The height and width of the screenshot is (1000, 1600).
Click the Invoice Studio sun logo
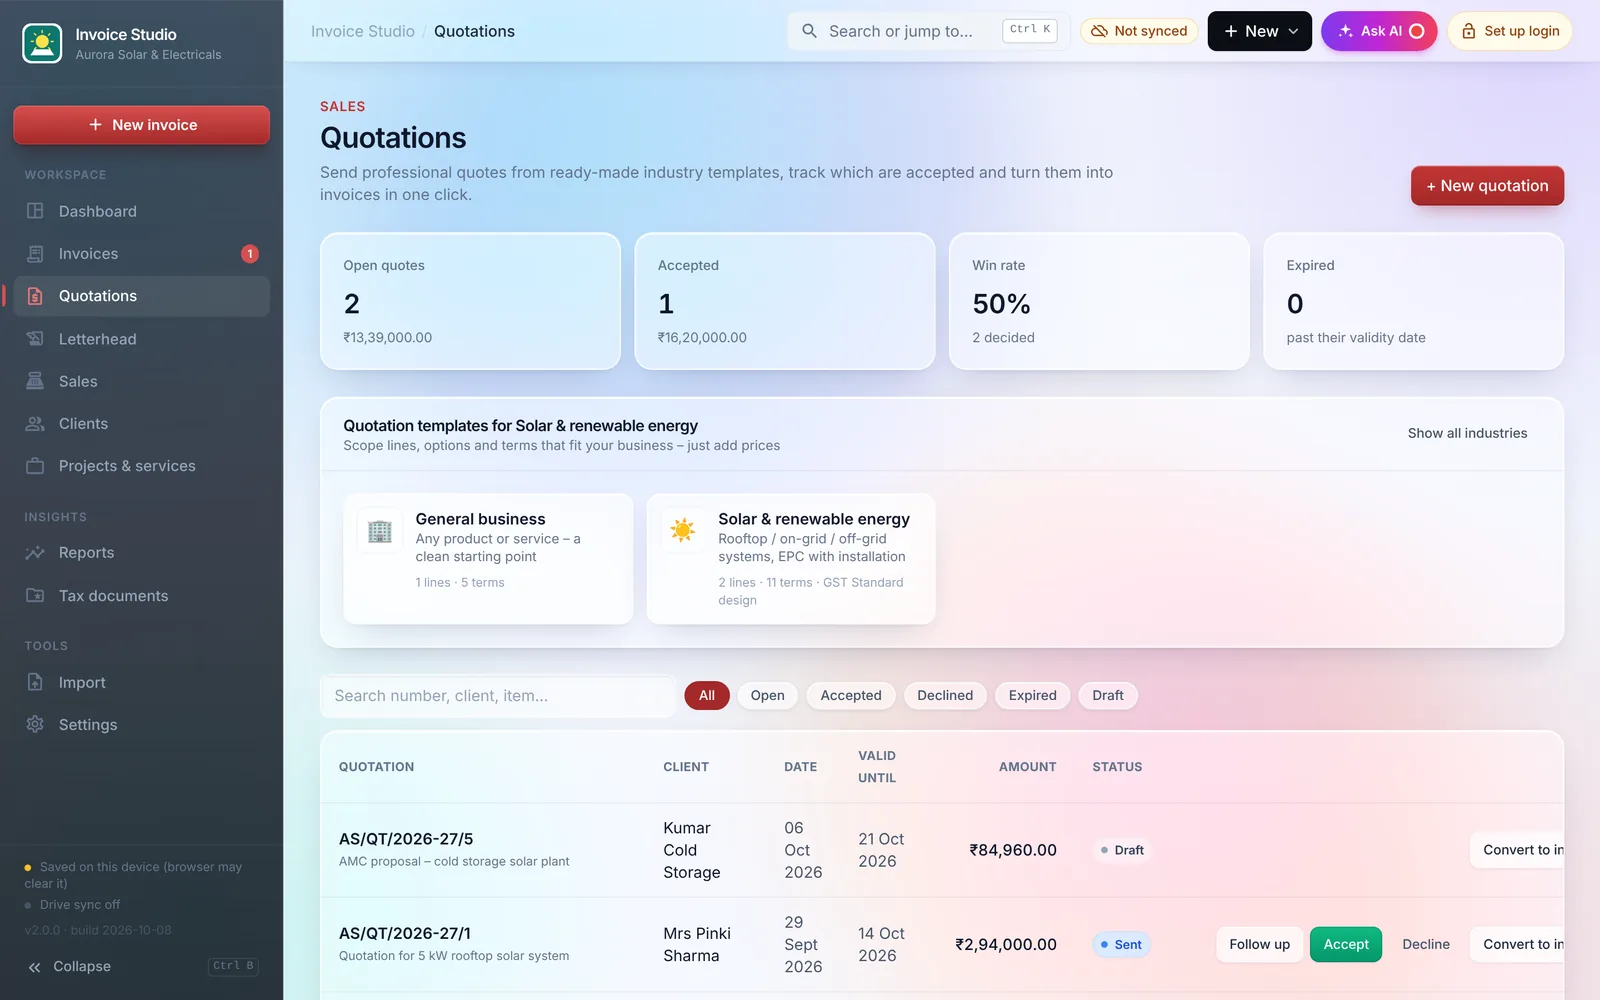pyautogui.click(x=42, y=43)
